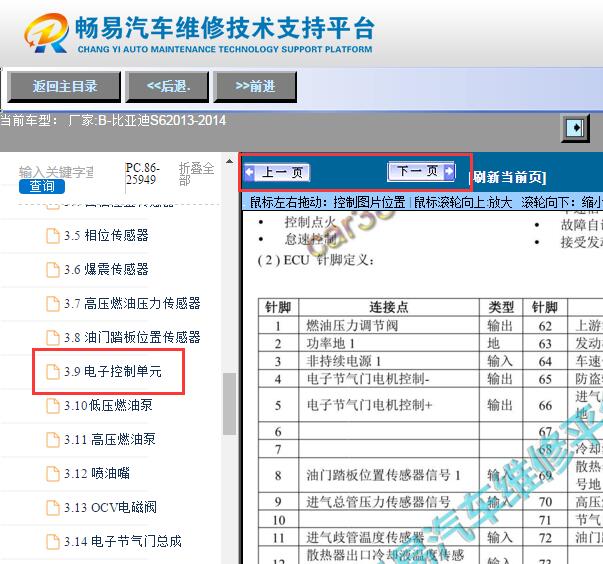Screen dimensions: 603x564
Task: Open 3.7 高压燃油压力传感器 tree item
Action: [x=132, y=303]
